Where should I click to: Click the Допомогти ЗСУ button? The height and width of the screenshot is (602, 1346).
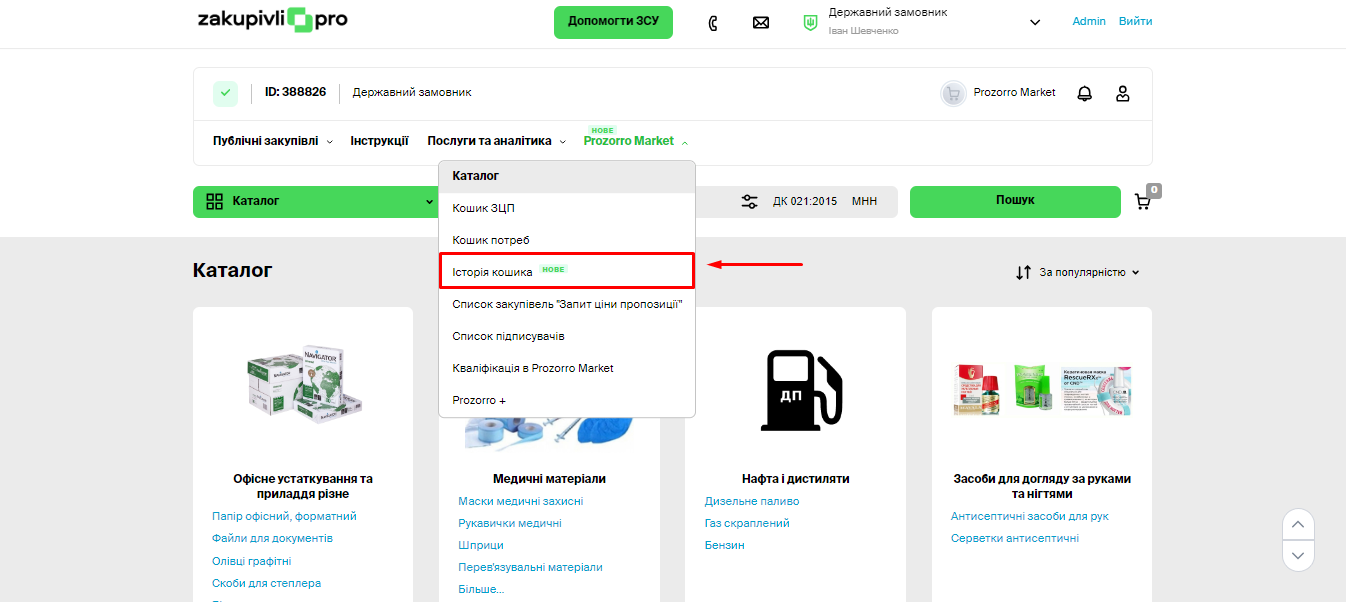tap(613, 22)
